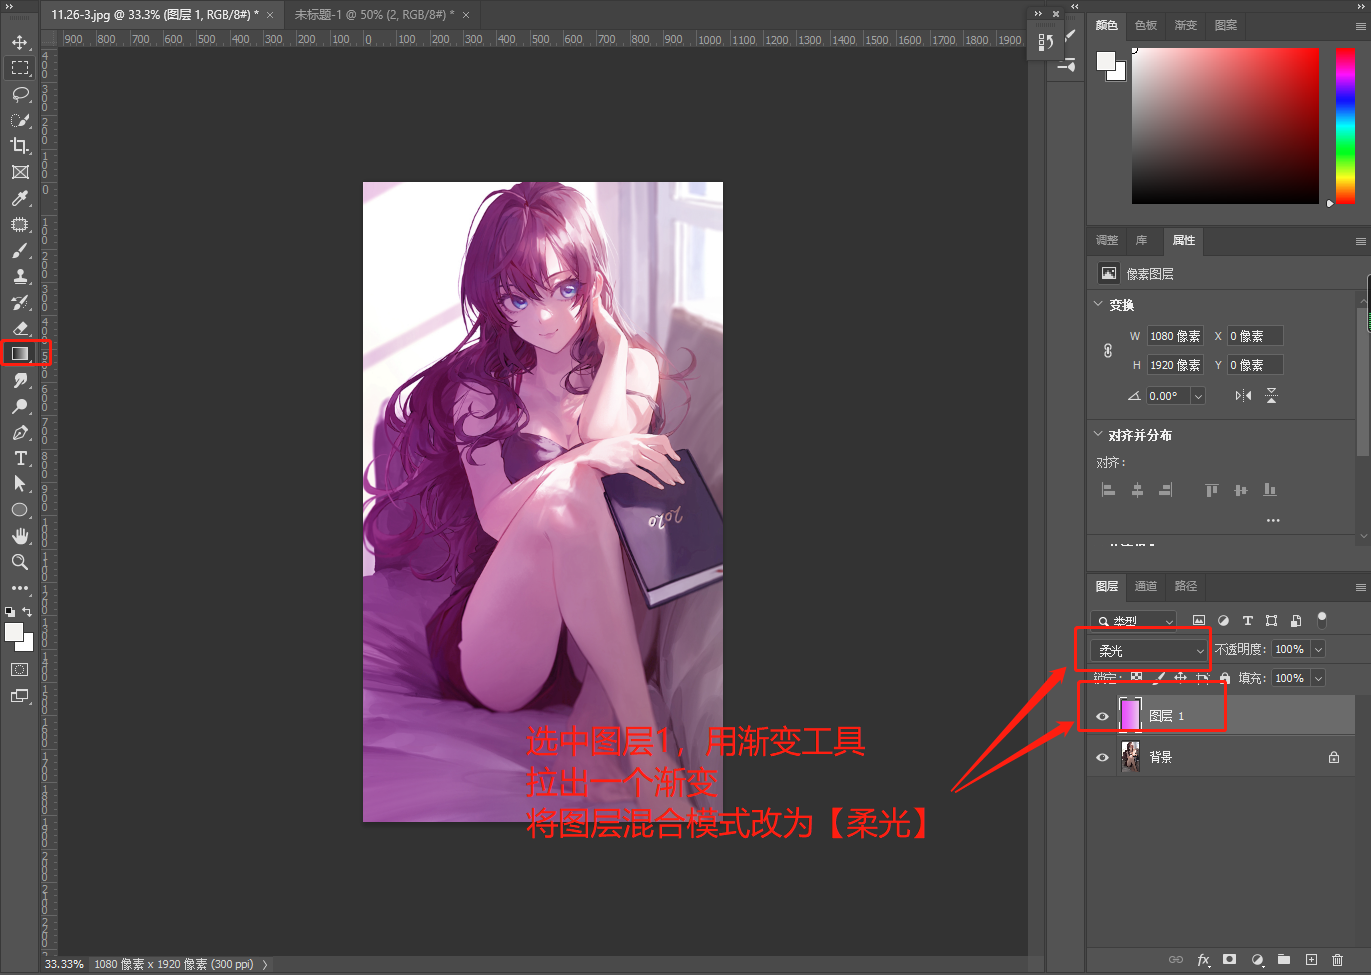Create a new fill or adjustment layer
This screenshot has height=975, width=1371.
point(1257,960)
